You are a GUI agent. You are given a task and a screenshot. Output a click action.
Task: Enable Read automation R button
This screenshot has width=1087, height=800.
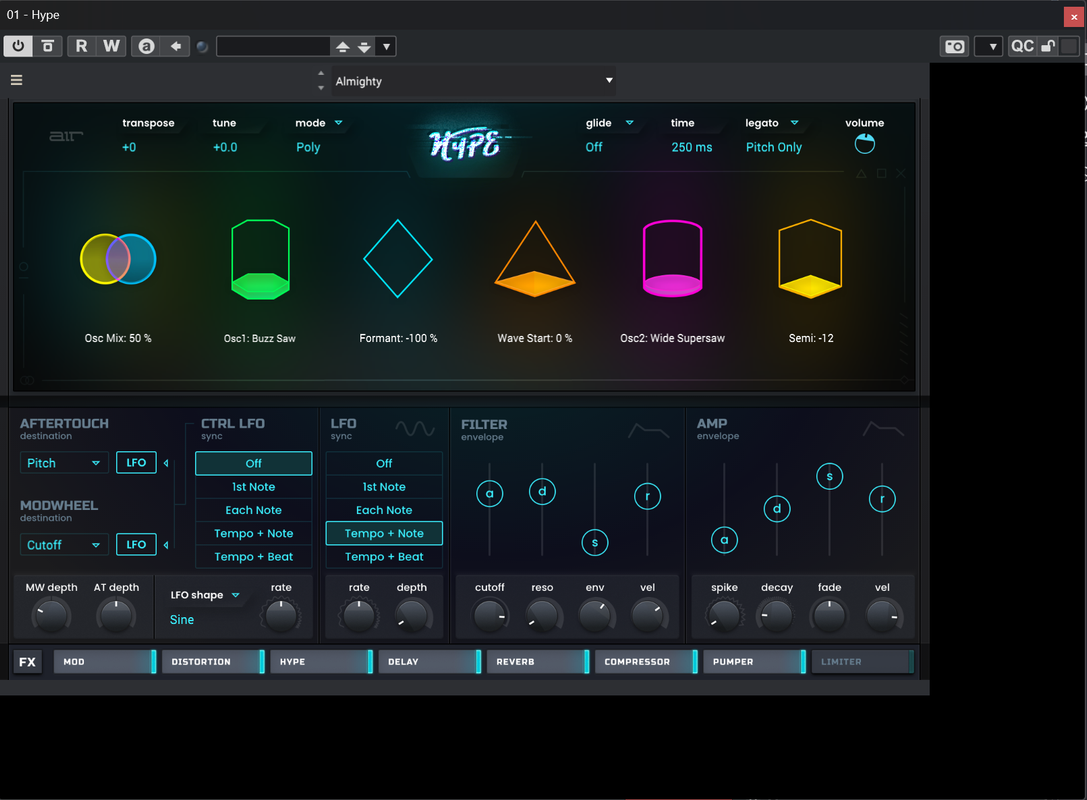[82, 46]
